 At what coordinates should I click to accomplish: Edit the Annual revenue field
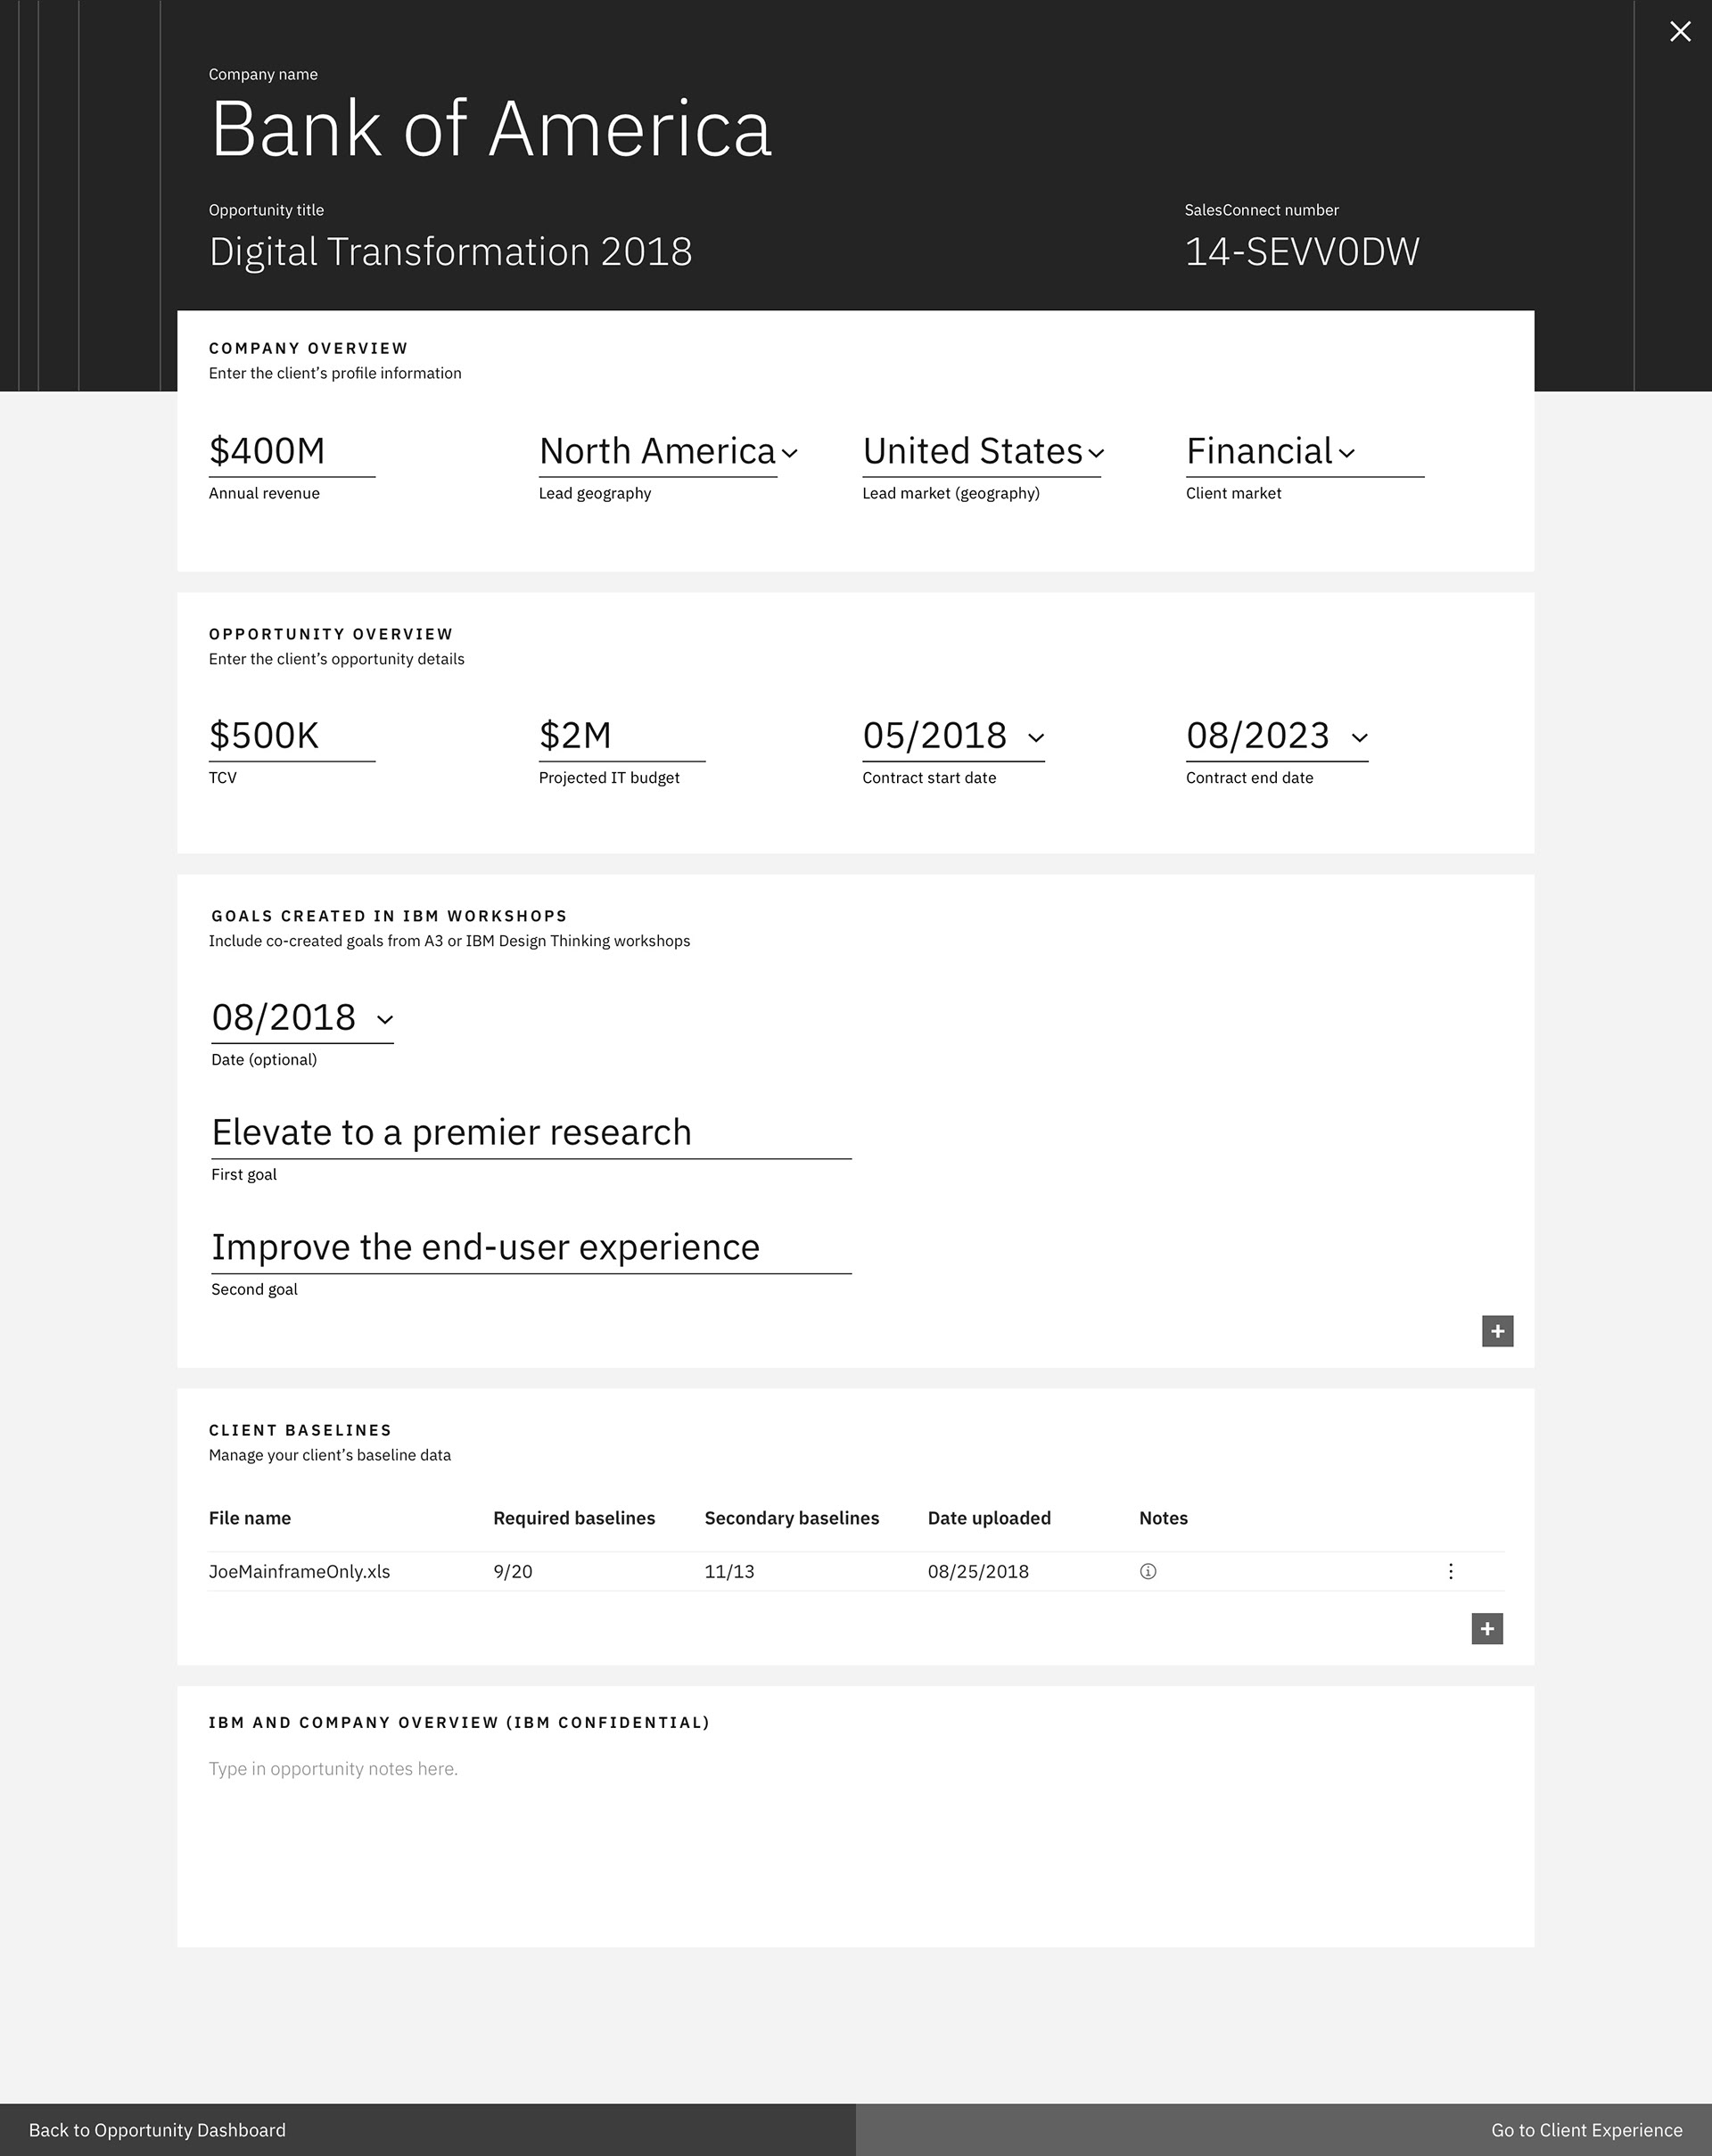pyautogui.click(x=292, y=452)
